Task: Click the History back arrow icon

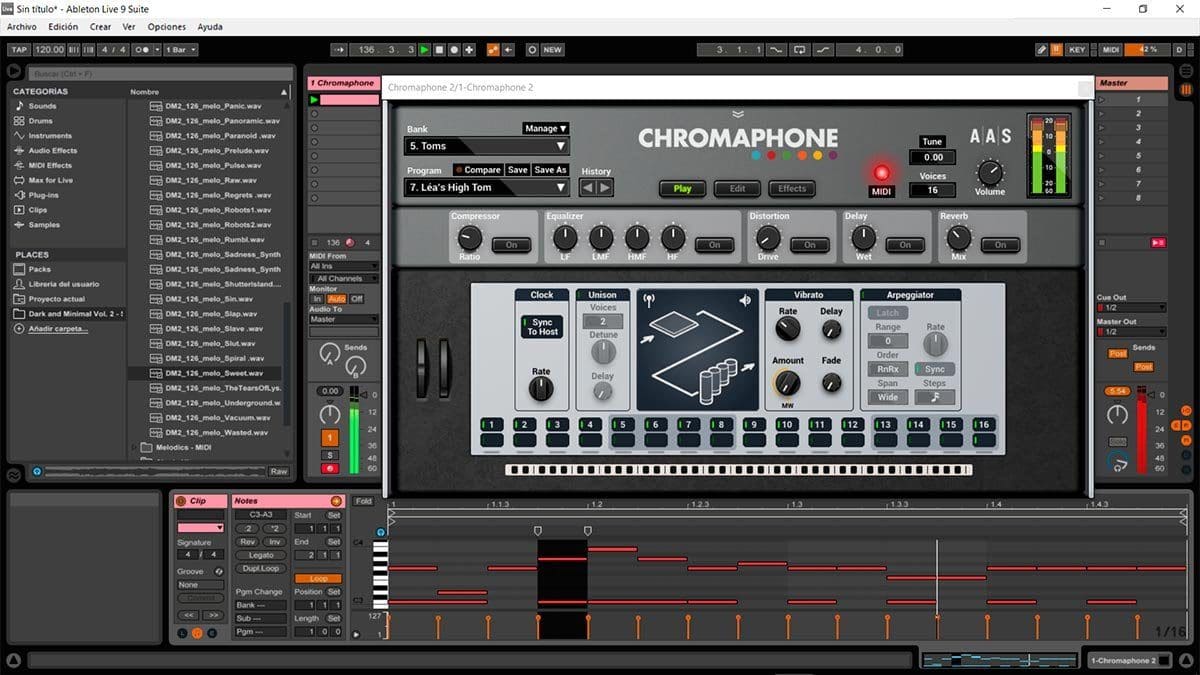Action: point(588,187)
